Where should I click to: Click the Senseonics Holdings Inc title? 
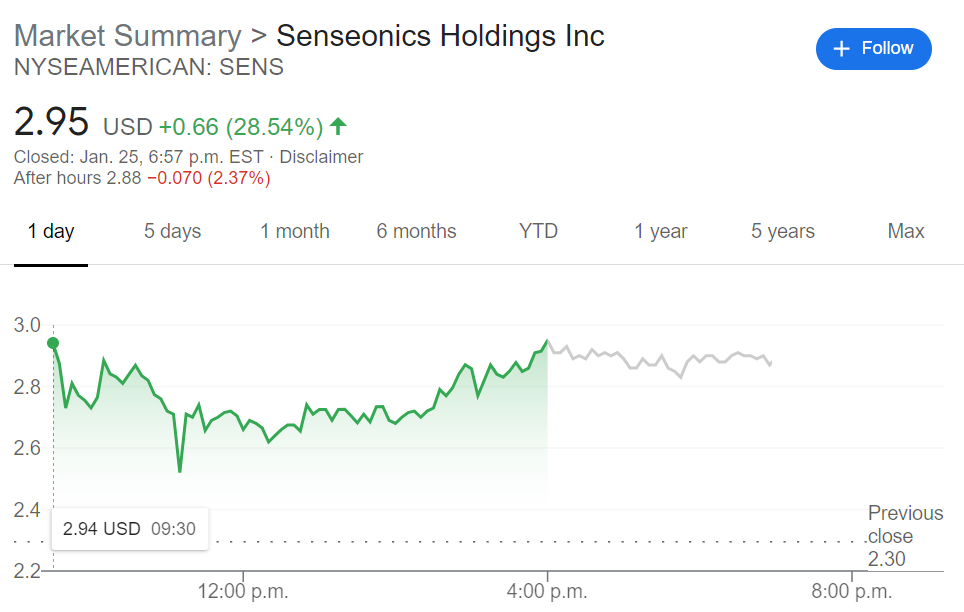(440, 36)
